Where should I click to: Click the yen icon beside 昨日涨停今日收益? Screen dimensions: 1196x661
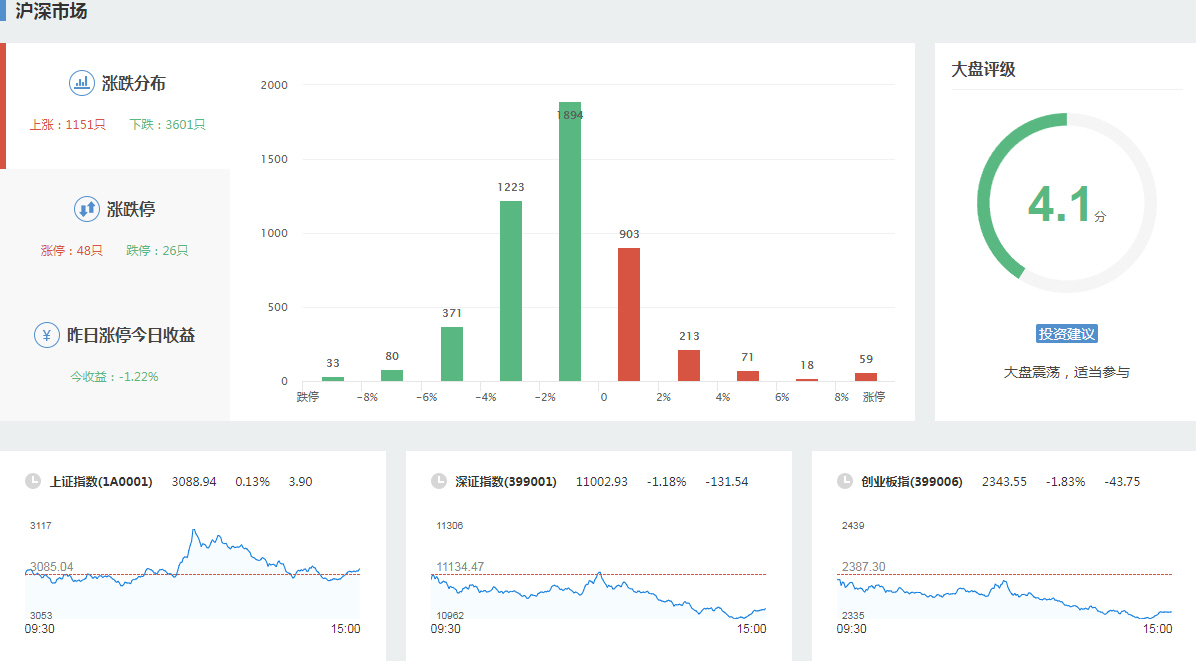47,335
